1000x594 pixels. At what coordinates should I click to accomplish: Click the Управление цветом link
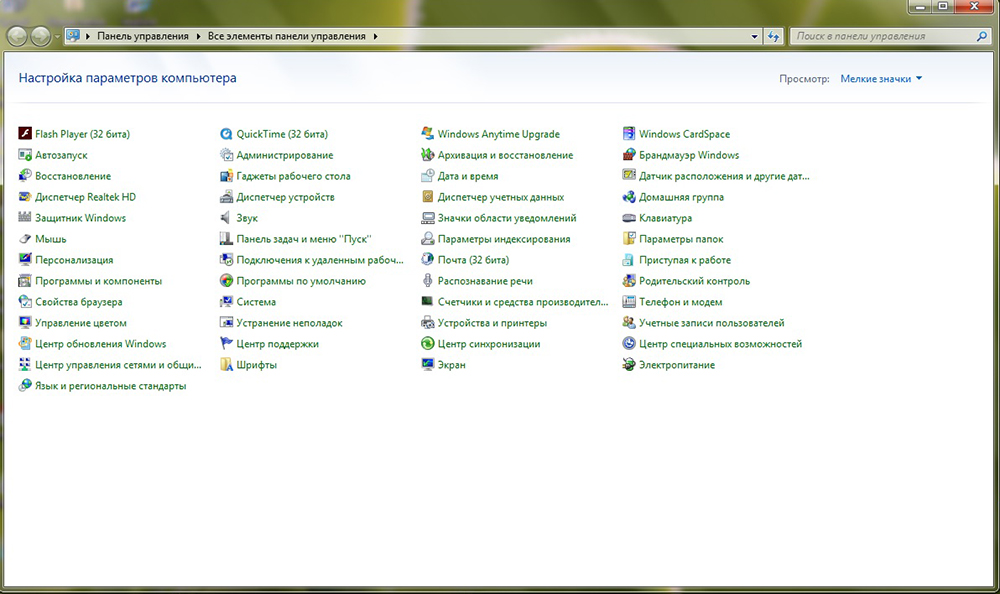80,323
